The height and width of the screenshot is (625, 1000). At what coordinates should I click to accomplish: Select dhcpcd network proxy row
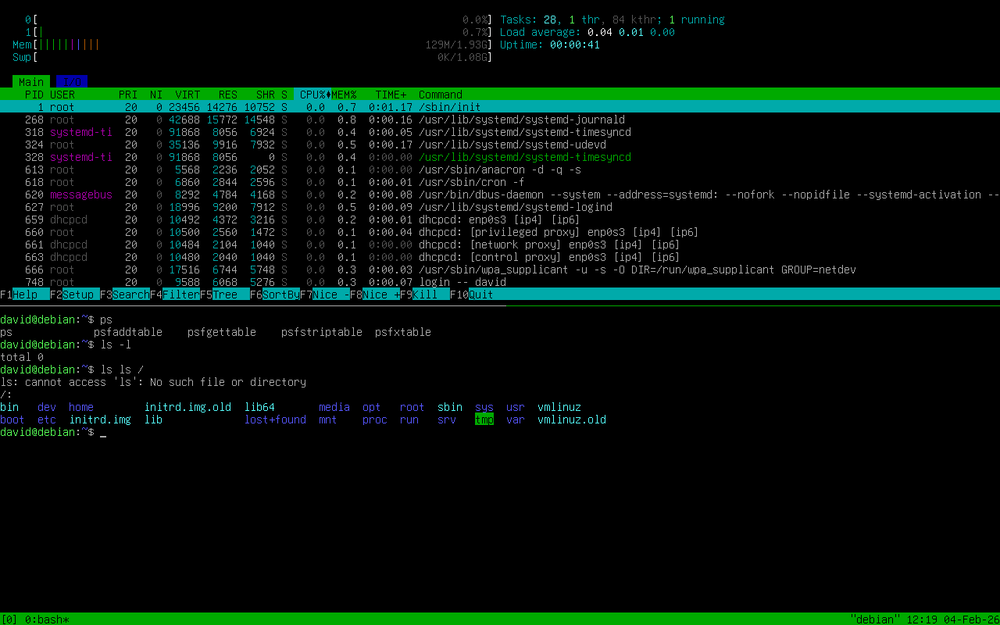point(500,245)
